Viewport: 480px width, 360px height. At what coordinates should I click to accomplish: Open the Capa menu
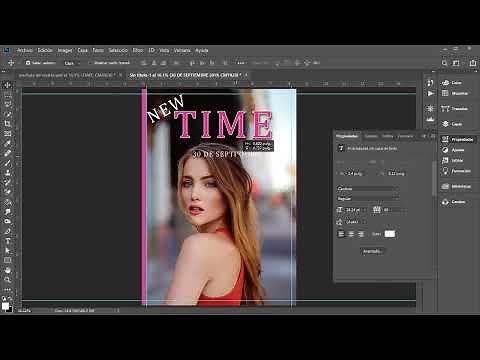click(x=82, y=50)
